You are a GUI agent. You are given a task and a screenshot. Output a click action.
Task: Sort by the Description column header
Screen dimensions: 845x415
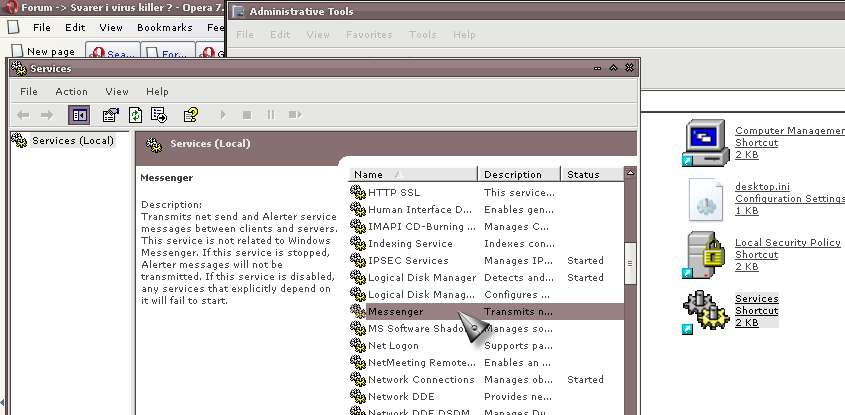pos(519,174)
